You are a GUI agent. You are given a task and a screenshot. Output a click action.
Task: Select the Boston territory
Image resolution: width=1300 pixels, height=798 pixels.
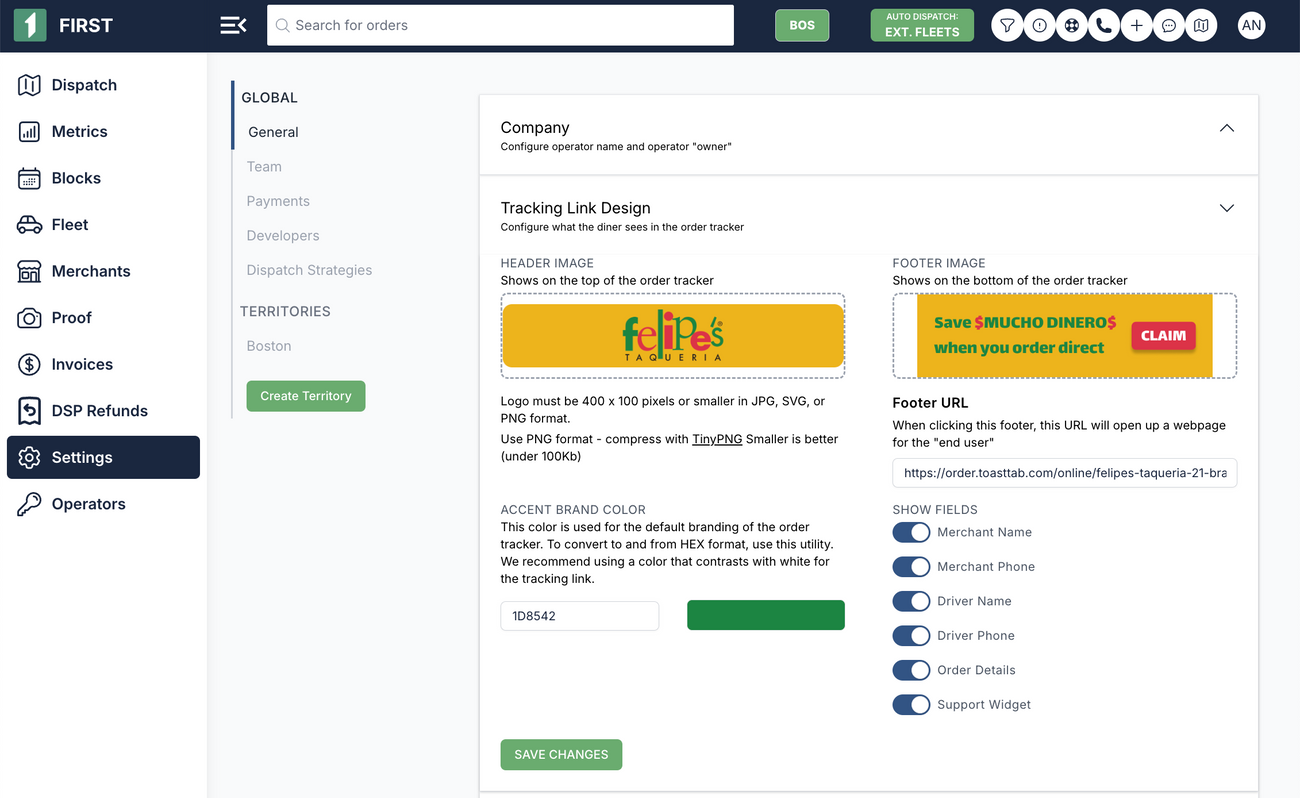[269, 346]
